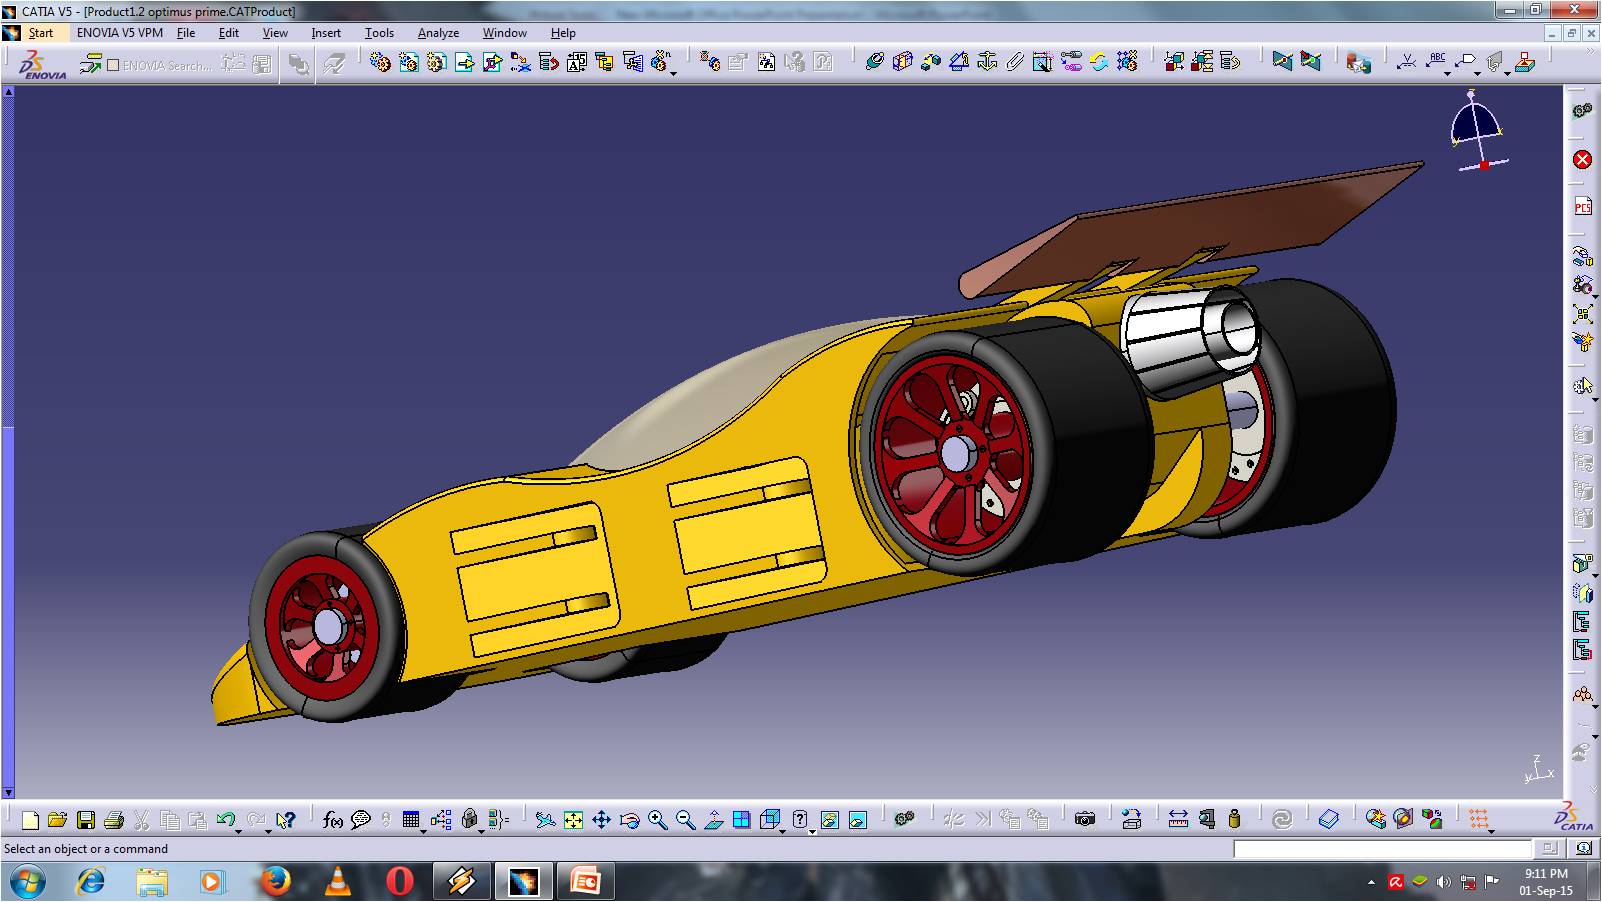Select the Quick Constraint tool
The width and height of the screenshot is (1602, 902).
[1042, 62]
